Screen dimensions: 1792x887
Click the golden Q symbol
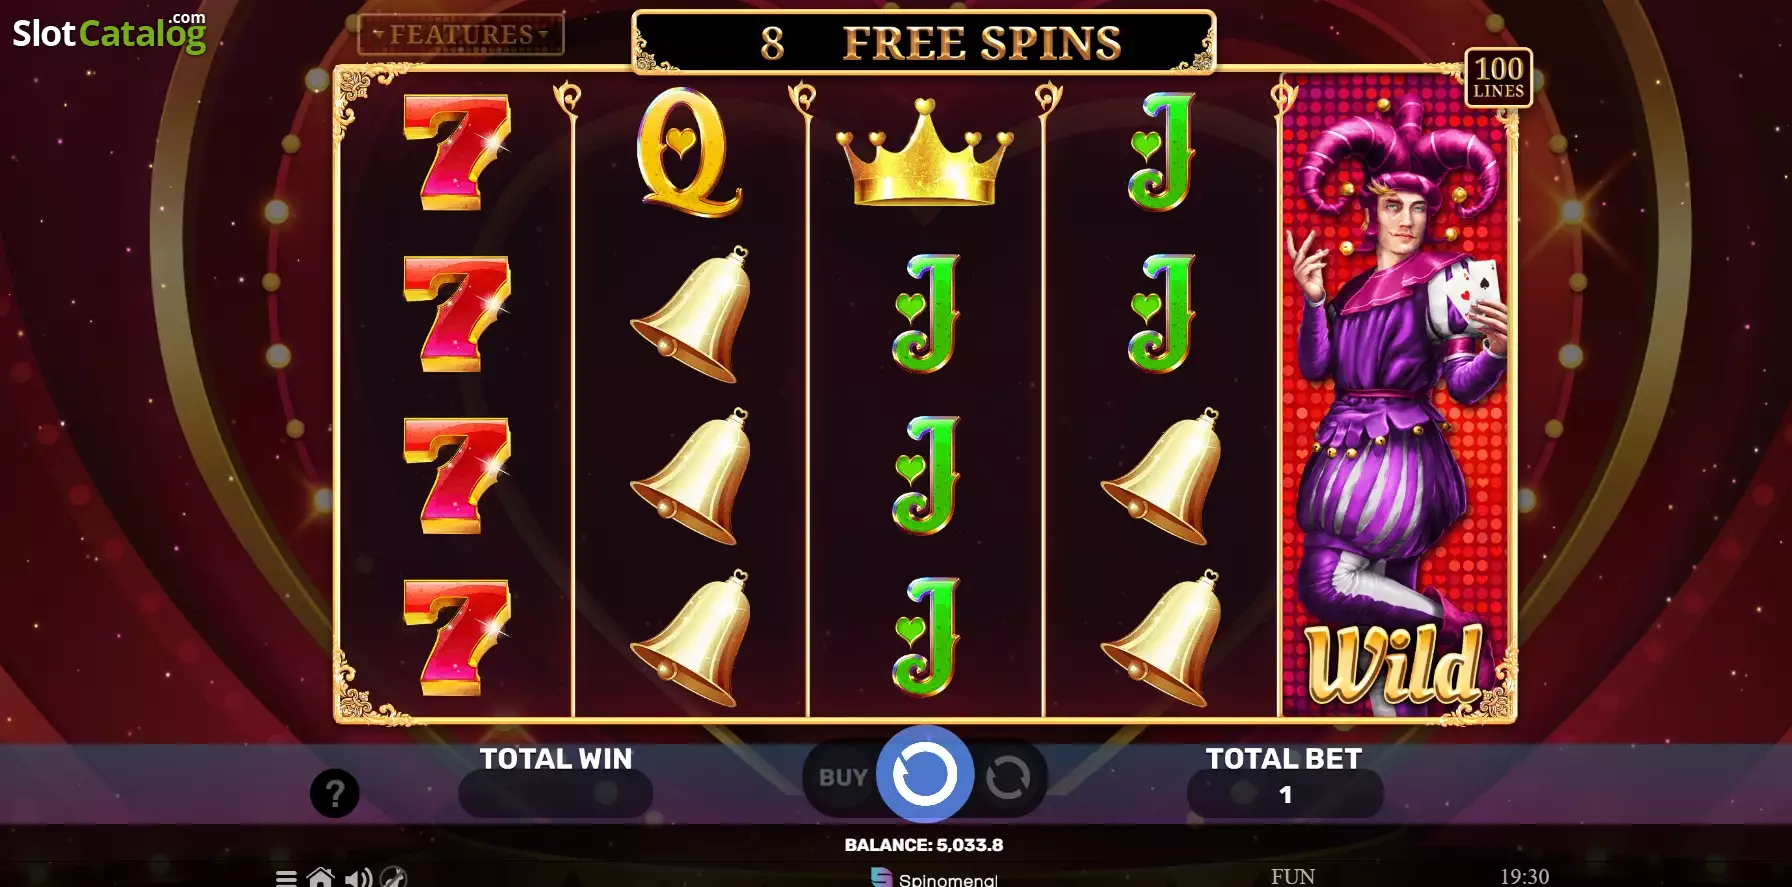689,151
